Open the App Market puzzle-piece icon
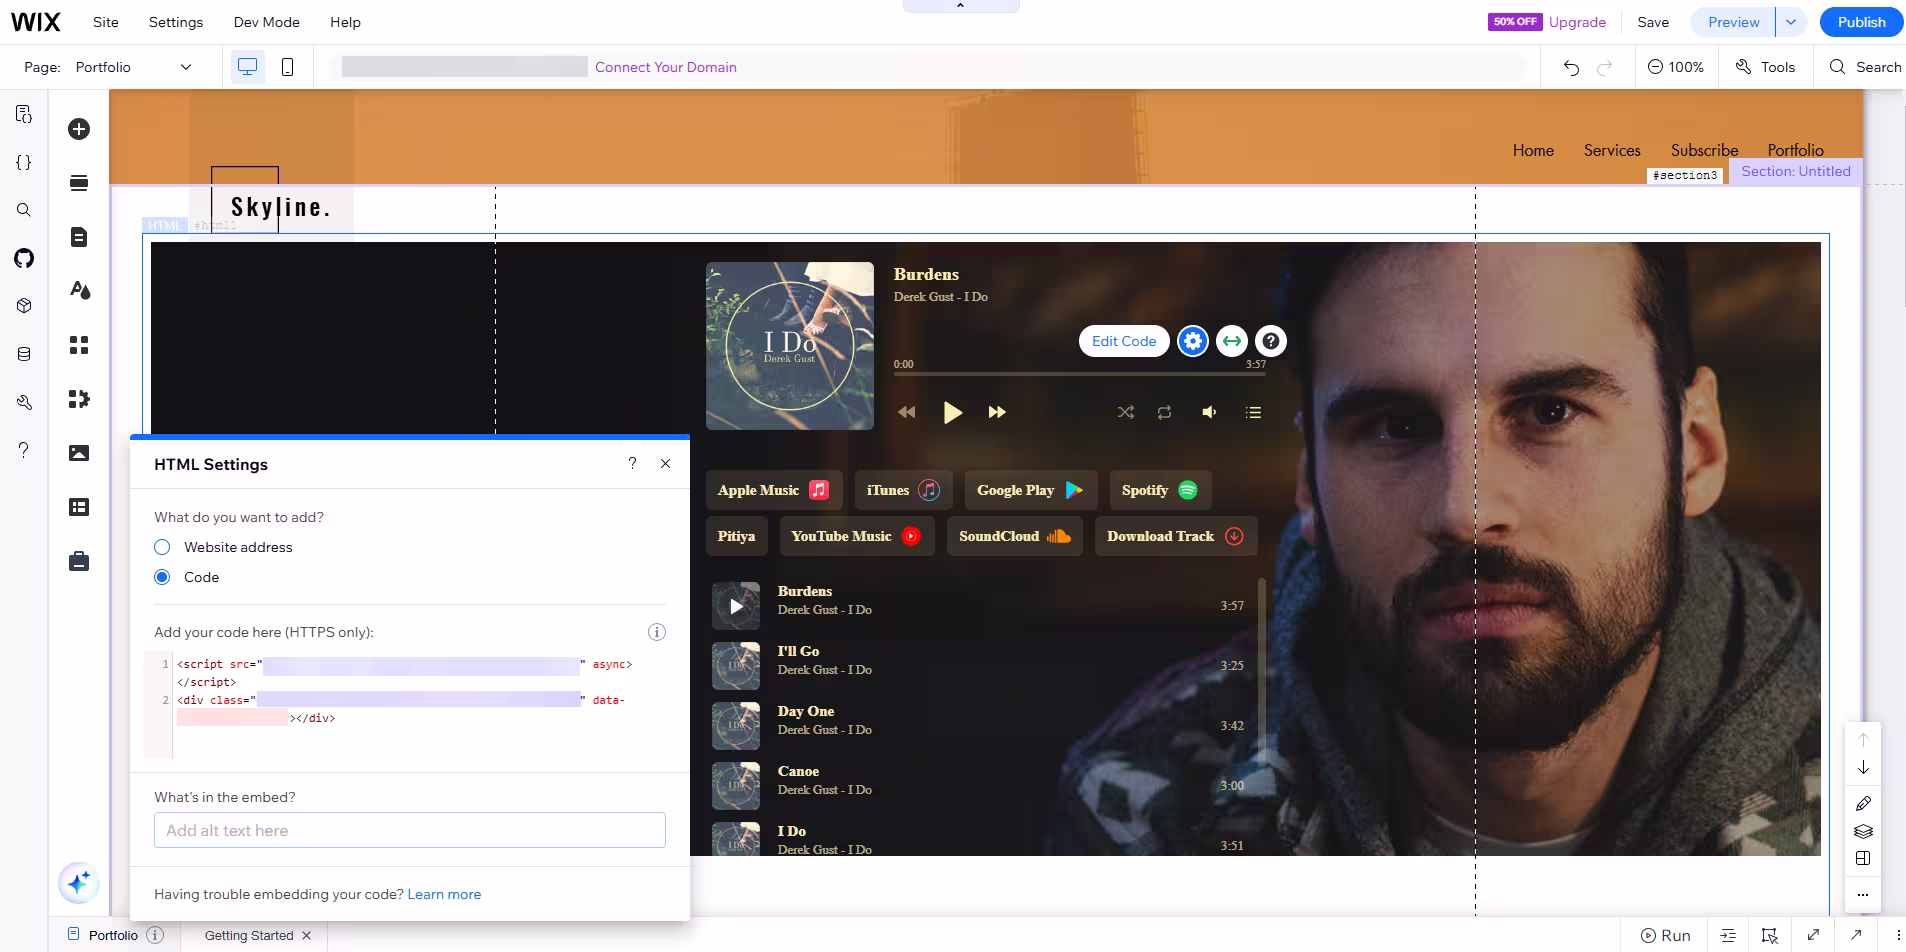The image size is (1906, 952). point(79,399)
